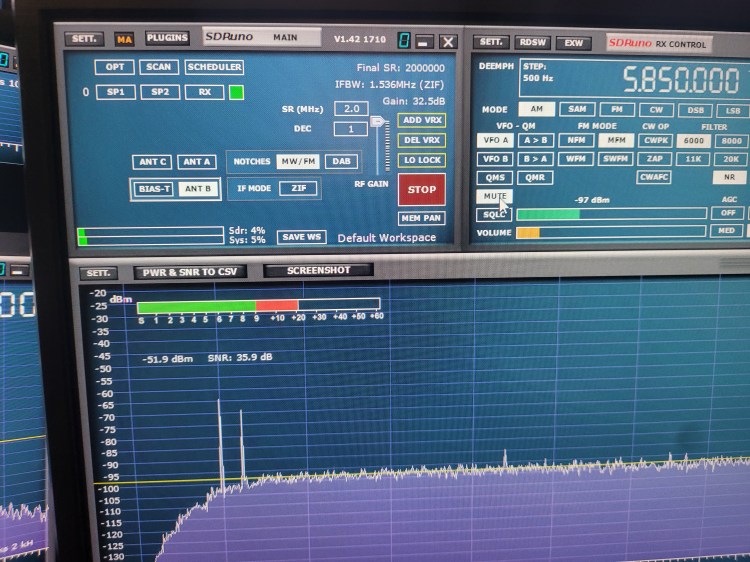Select DSB mode
750x562 pixels.
point(695,110)
